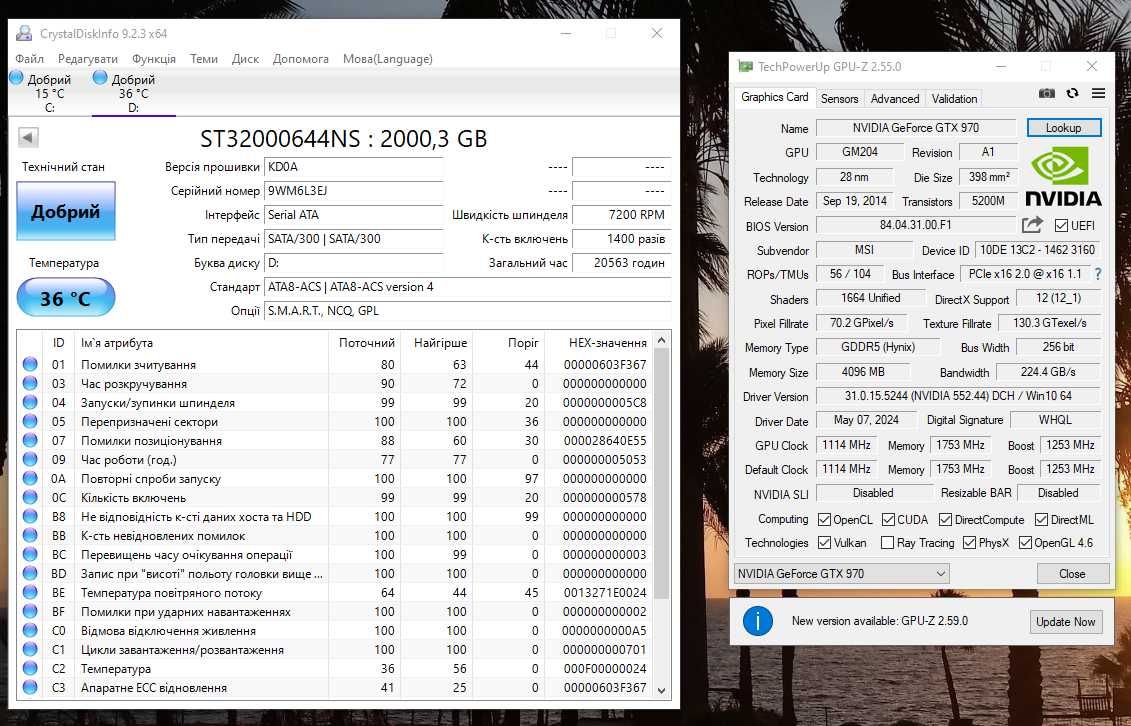This screenshot has height=726, width=1131.
Task: Click the Поточний column header
Action: pyautogui.click(x=365, y=342)
